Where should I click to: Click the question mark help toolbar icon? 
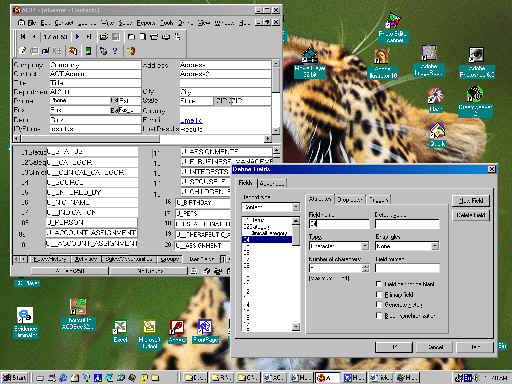click(x=115, y=51)
